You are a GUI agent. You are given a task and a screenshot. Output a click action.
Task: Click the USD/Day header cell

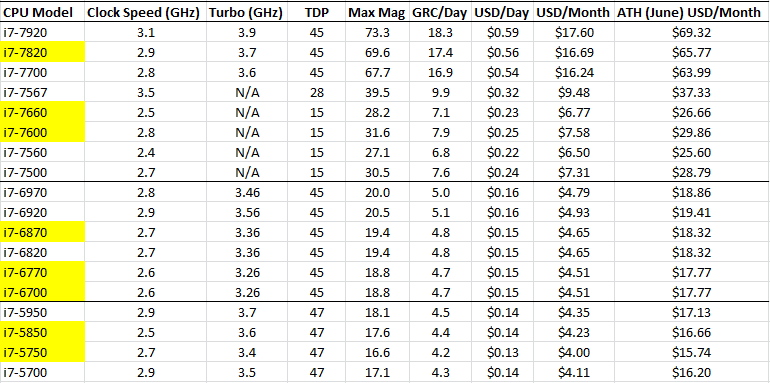pyautogui.click(x=502, y=13)
